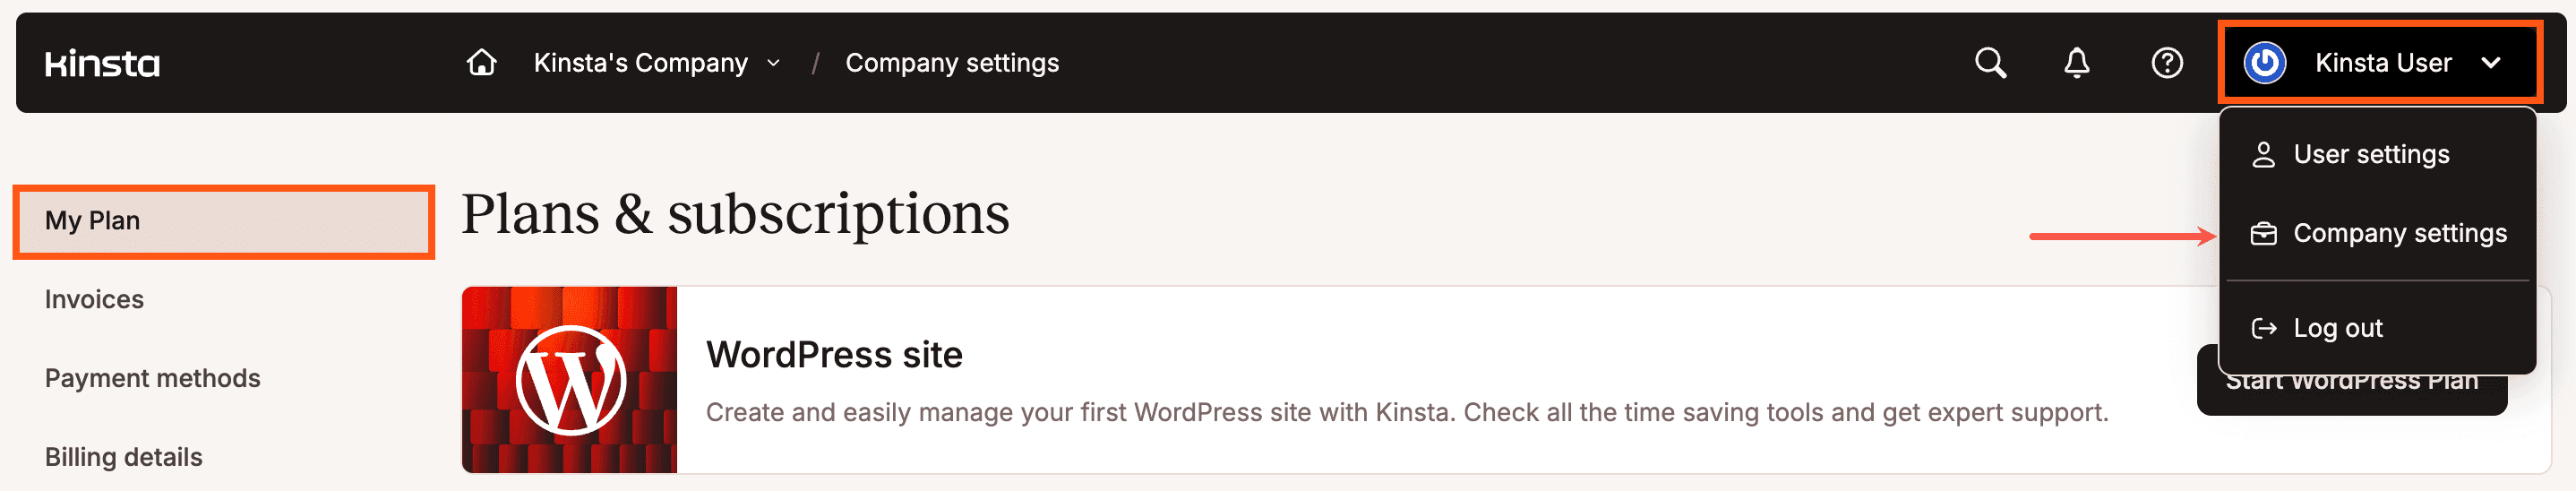Collapse the Kinsta User menu chevron
2576x491 pixels.
[2491, 63]
